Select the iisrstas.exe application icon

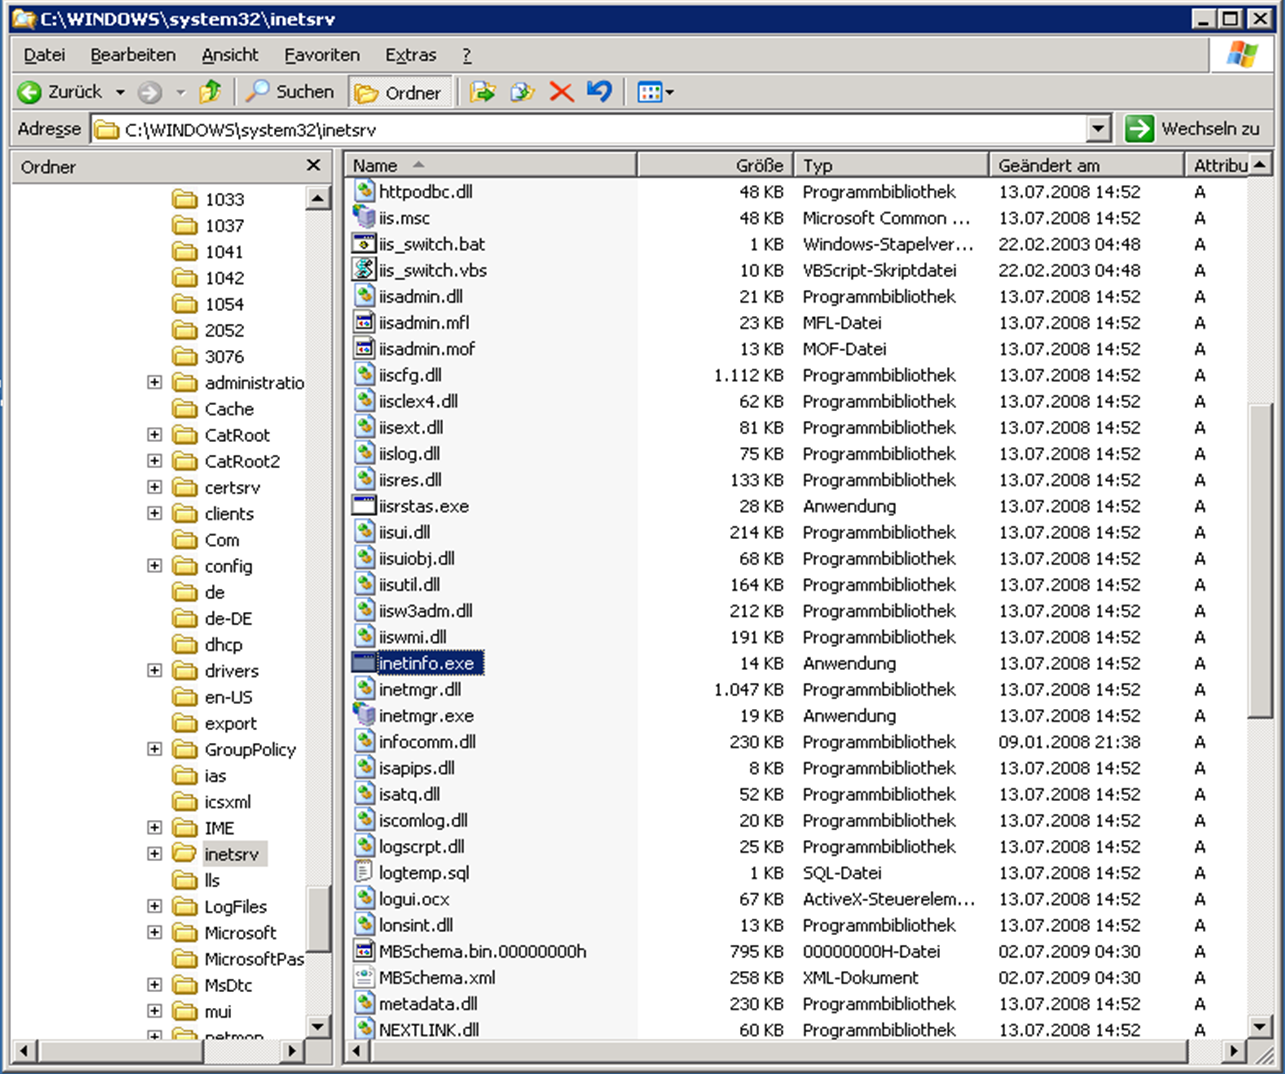[x=364, y=505]
